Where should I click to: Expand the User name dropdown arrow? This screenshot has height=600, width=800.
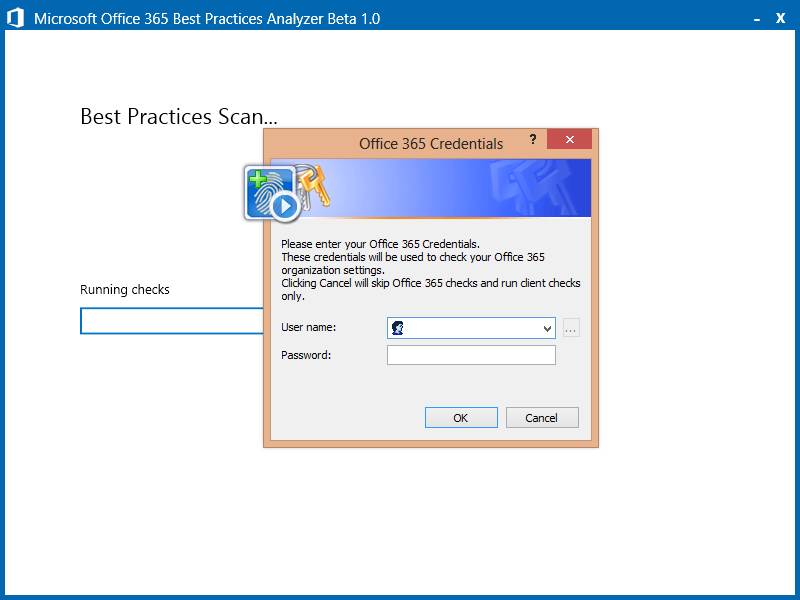tap(547, 329)
